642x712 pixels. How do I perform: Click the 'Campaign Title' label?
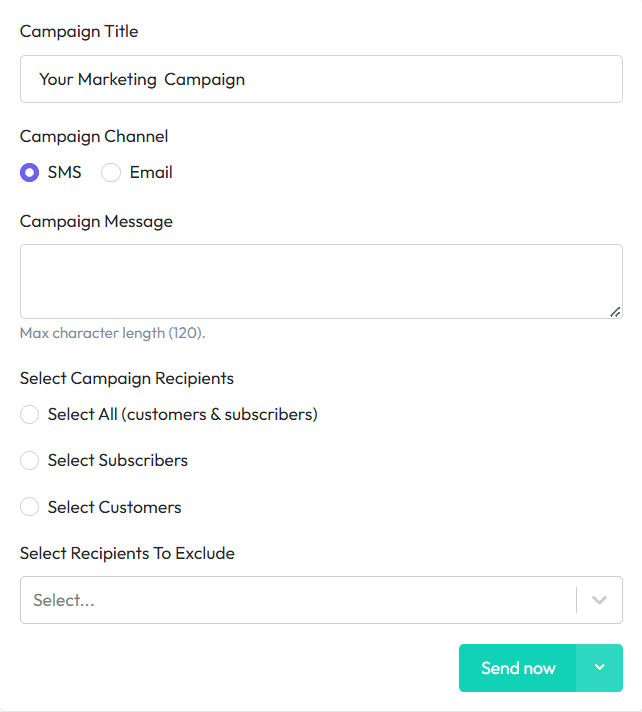click(x=79, y=31)
